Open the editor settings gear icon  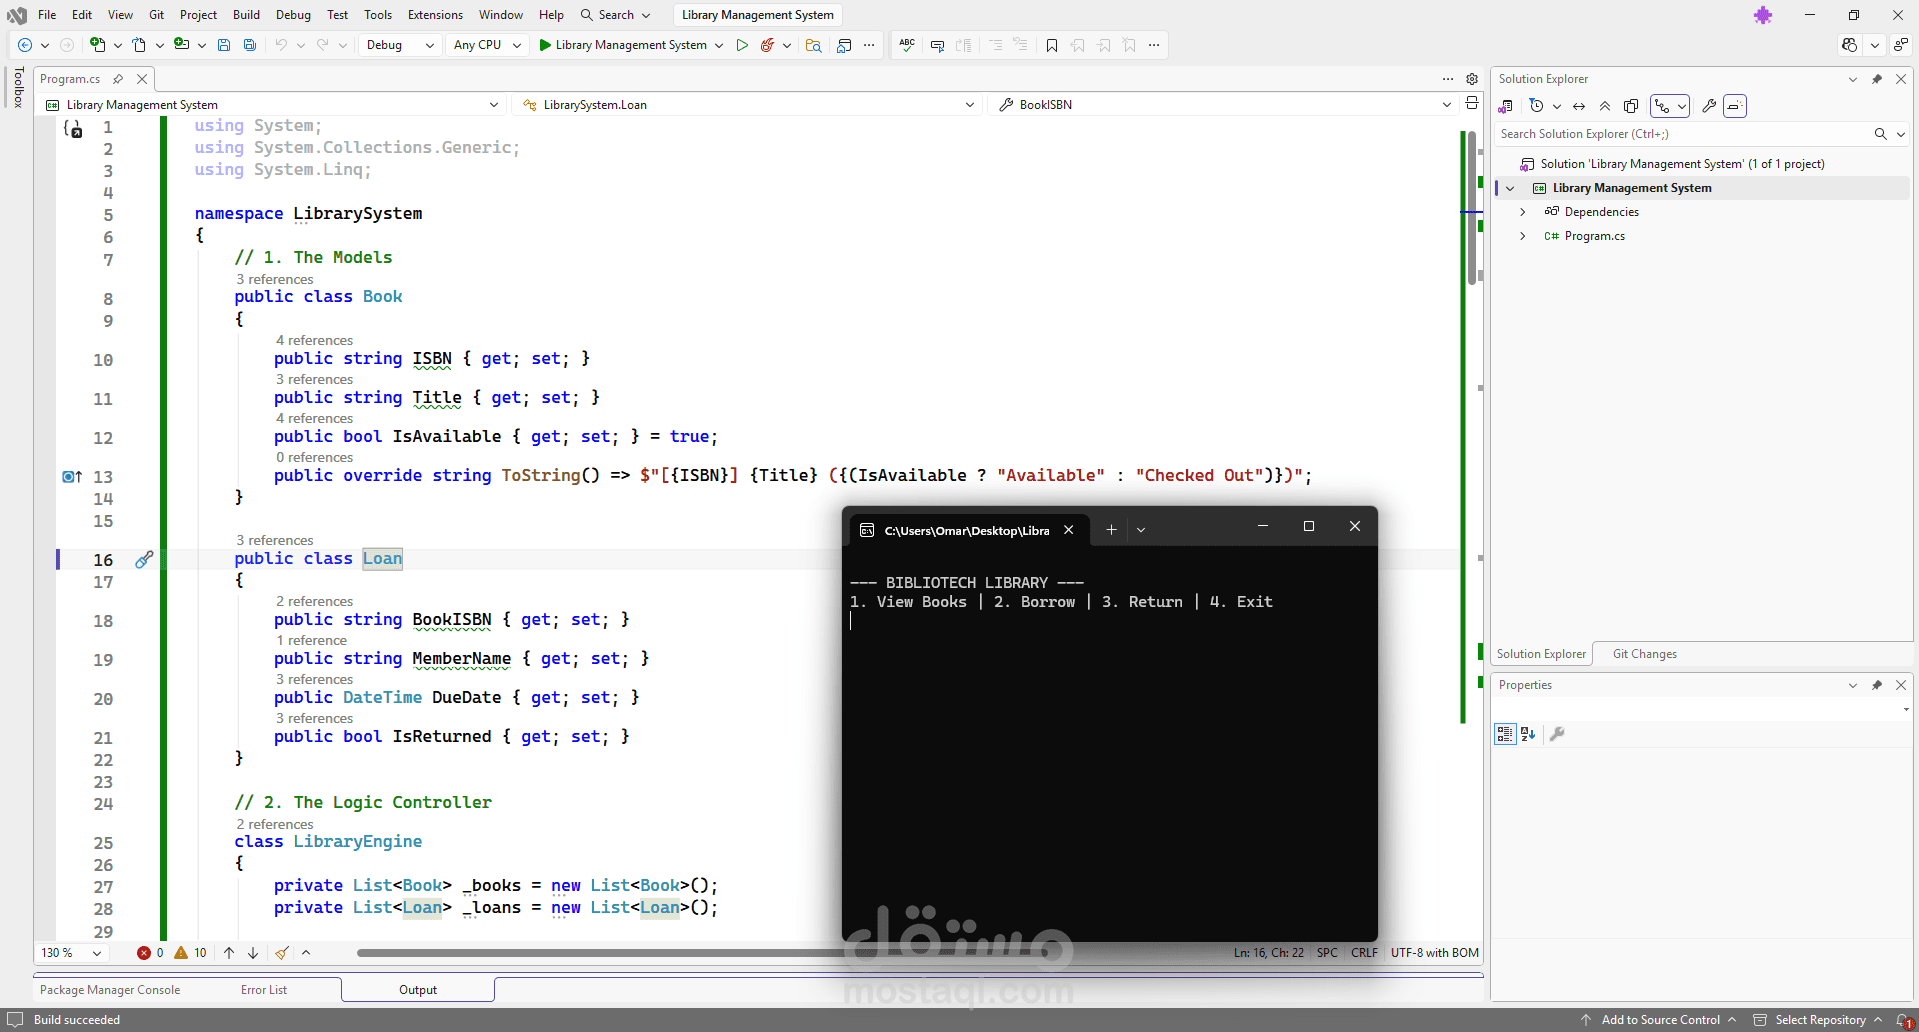[1472, 79]
